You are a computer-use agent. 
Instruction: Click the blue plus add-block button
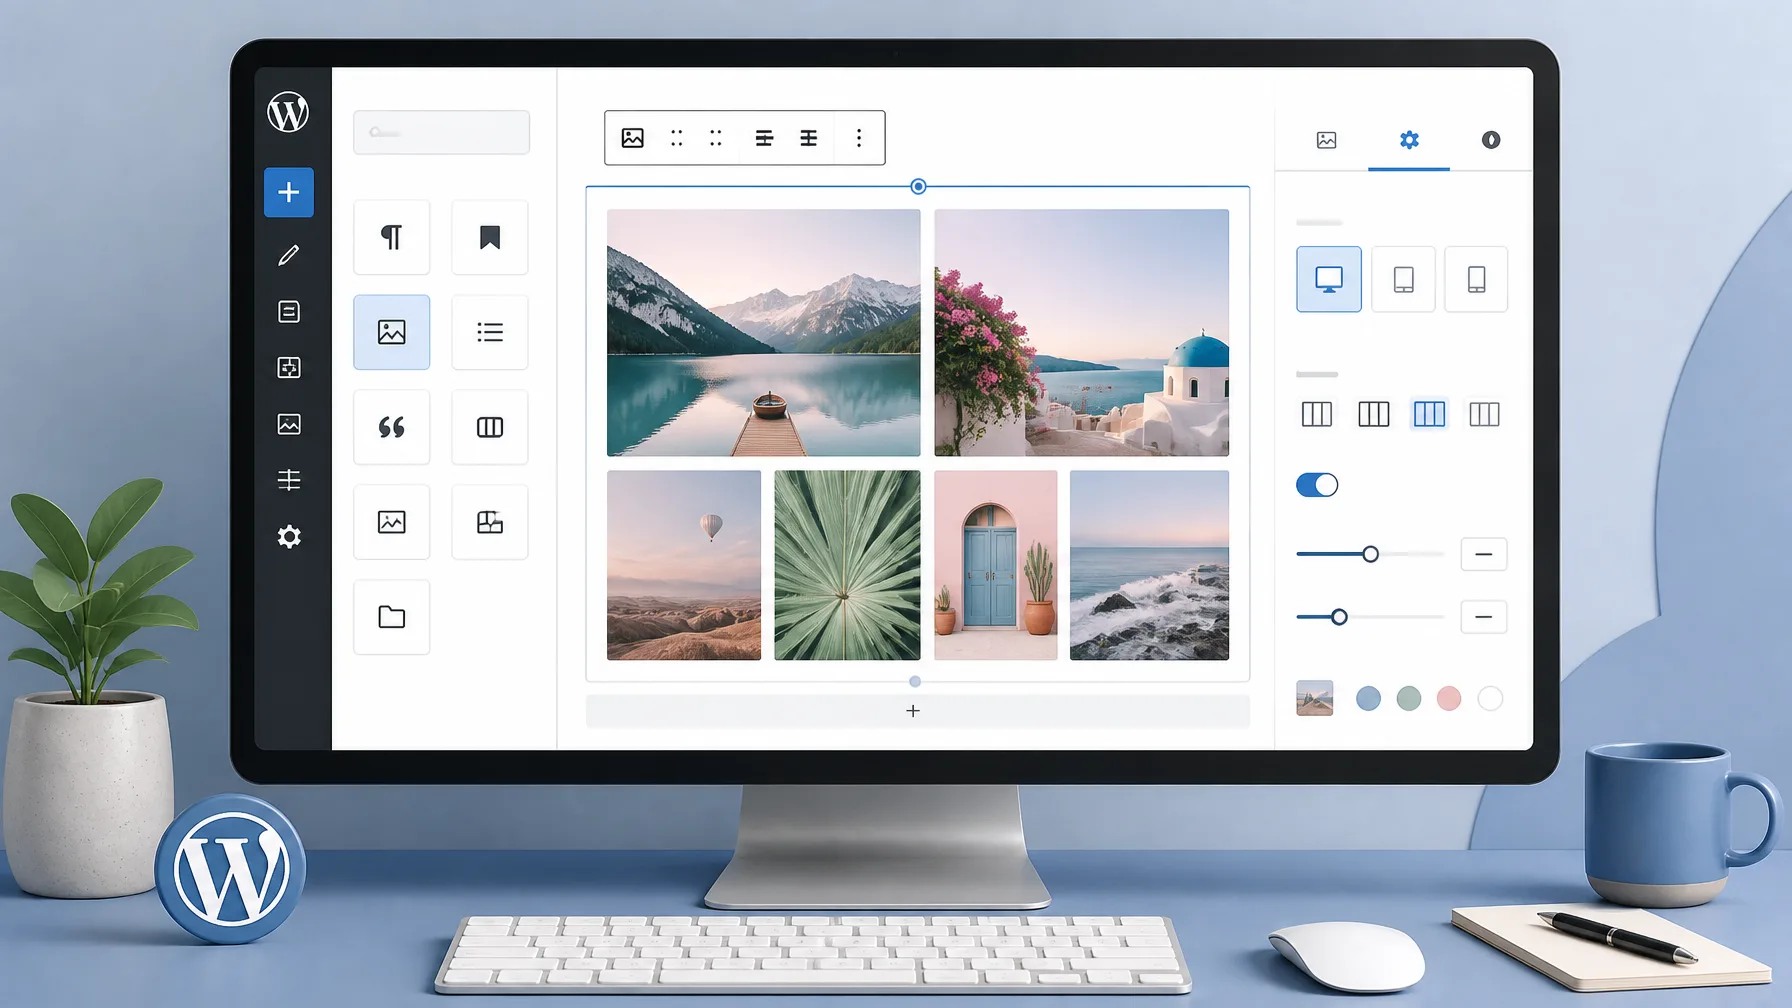click(289, 192)
